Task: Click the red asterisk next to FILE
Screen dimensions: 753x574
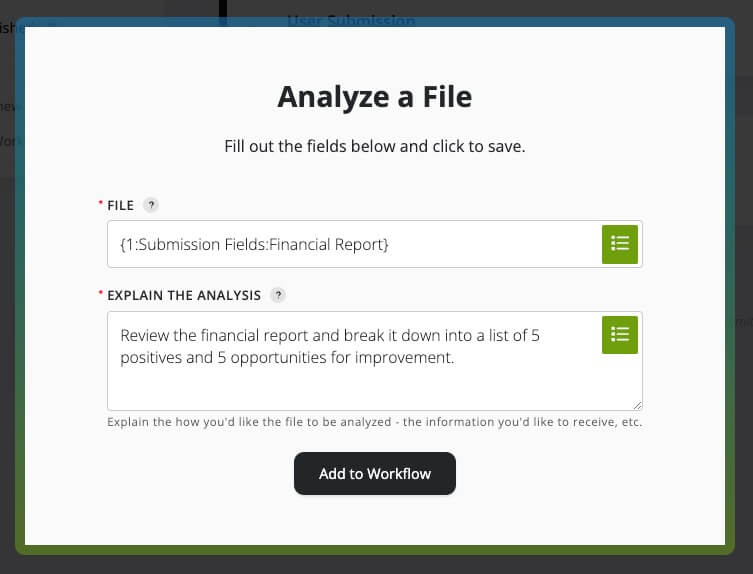Action: [100, 204]
